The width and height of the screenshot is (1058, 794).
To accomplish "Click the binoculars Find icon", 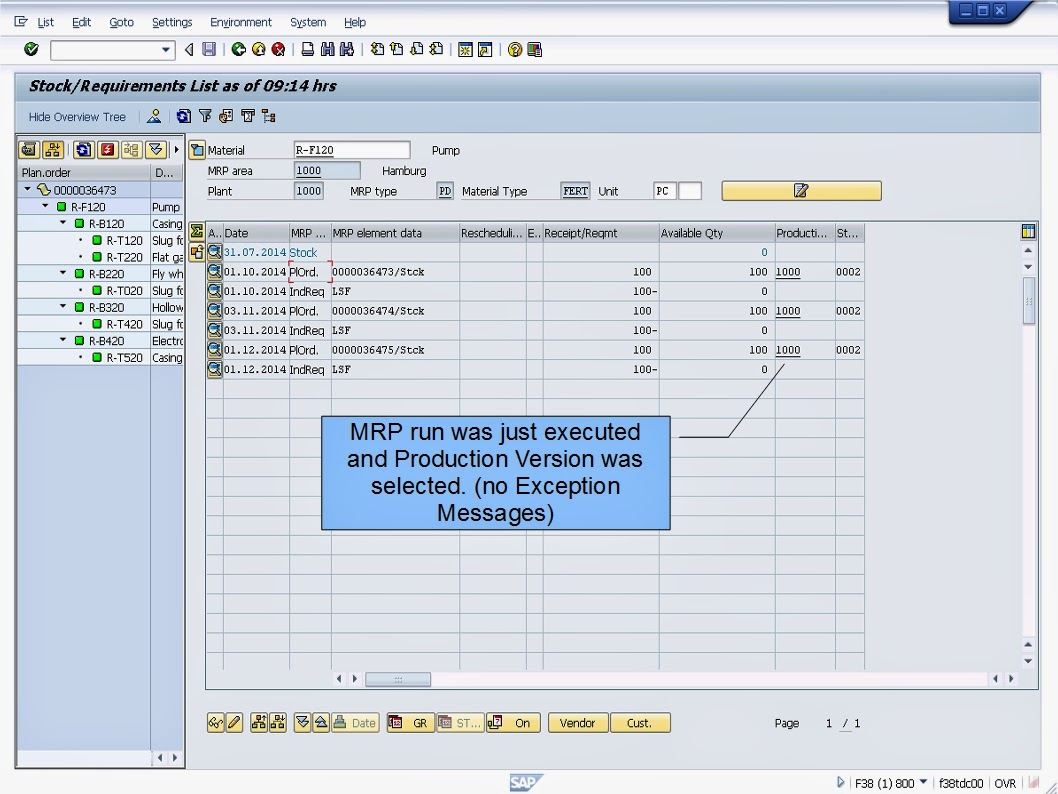I will click(328, 49).
